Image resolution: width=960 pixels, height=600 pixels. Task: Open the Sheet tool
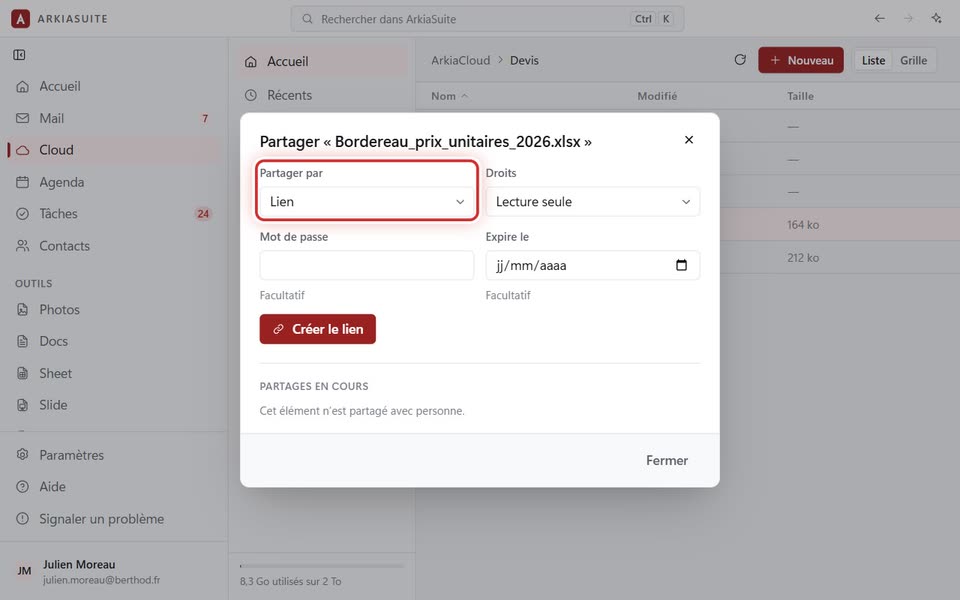pyautogui.click(x=114, y=373)
